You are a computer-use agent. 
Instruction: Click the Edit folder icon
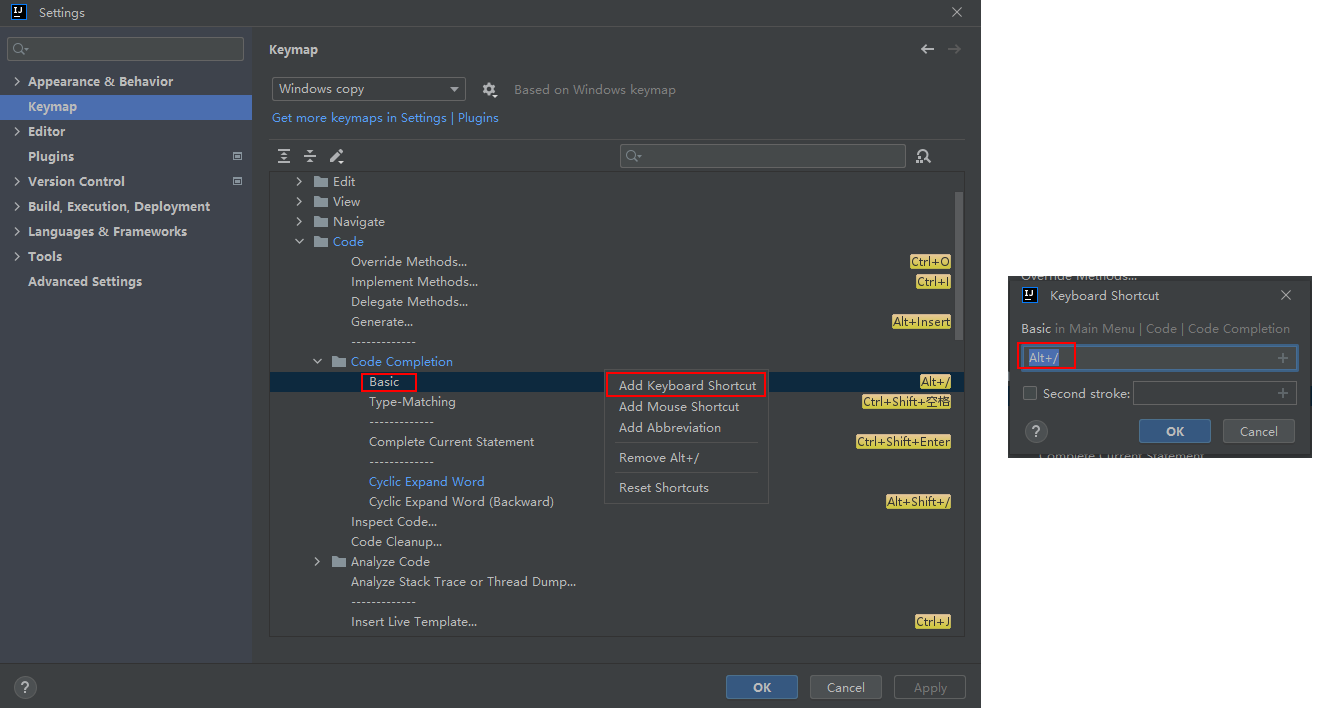tap(321, 181)
